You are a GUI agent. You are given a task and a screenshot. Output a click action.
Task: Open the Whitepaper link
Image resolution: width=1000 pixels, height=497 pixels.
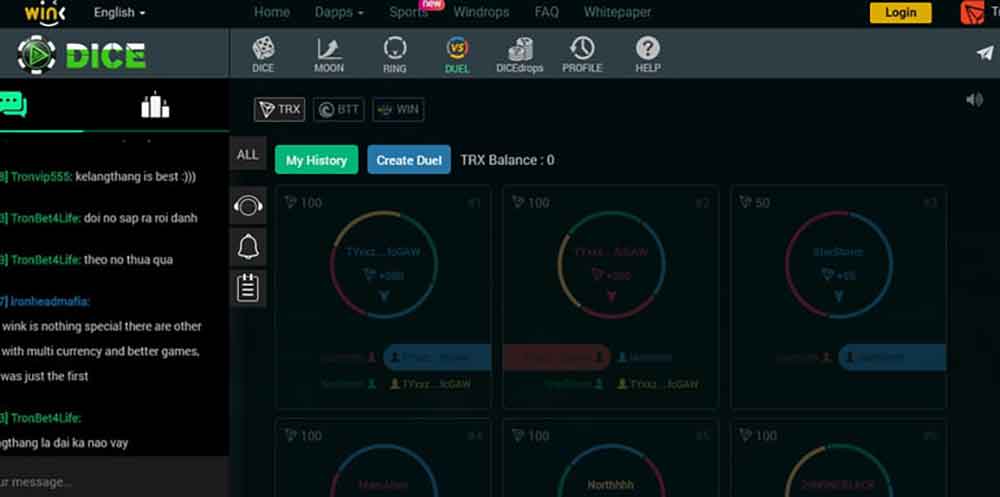[617, 12]
